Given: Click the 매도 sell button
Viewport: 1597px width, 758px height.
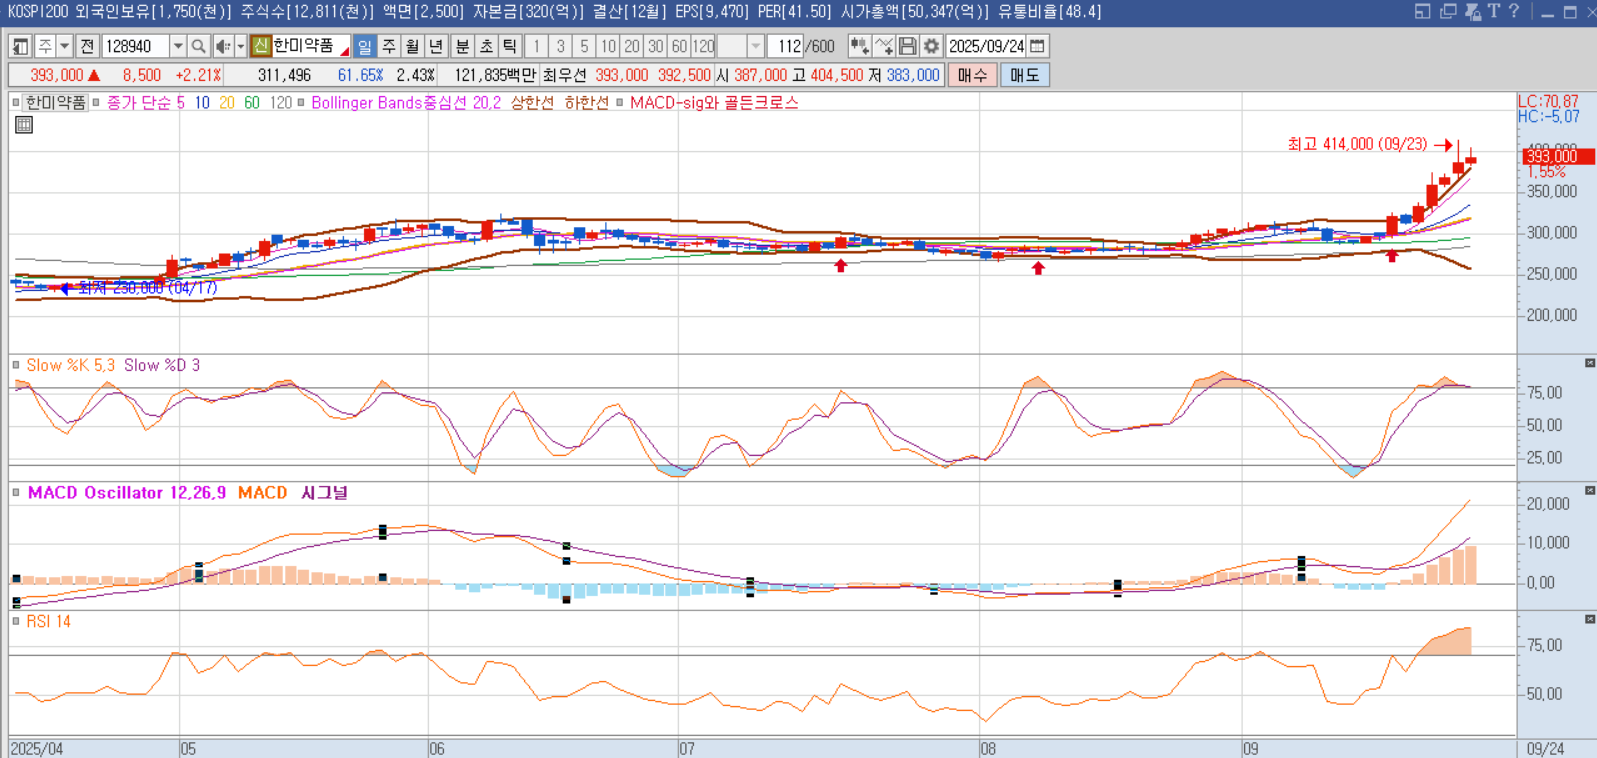Looking at the screenshot, I should (x=1024, y=75).
